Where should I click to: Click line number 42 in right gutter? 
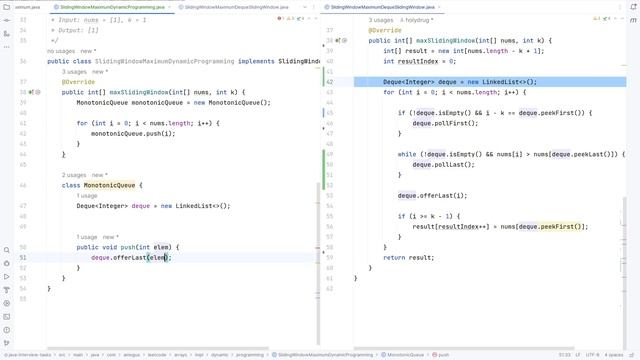pyautogui.click(x=329, y=82)
